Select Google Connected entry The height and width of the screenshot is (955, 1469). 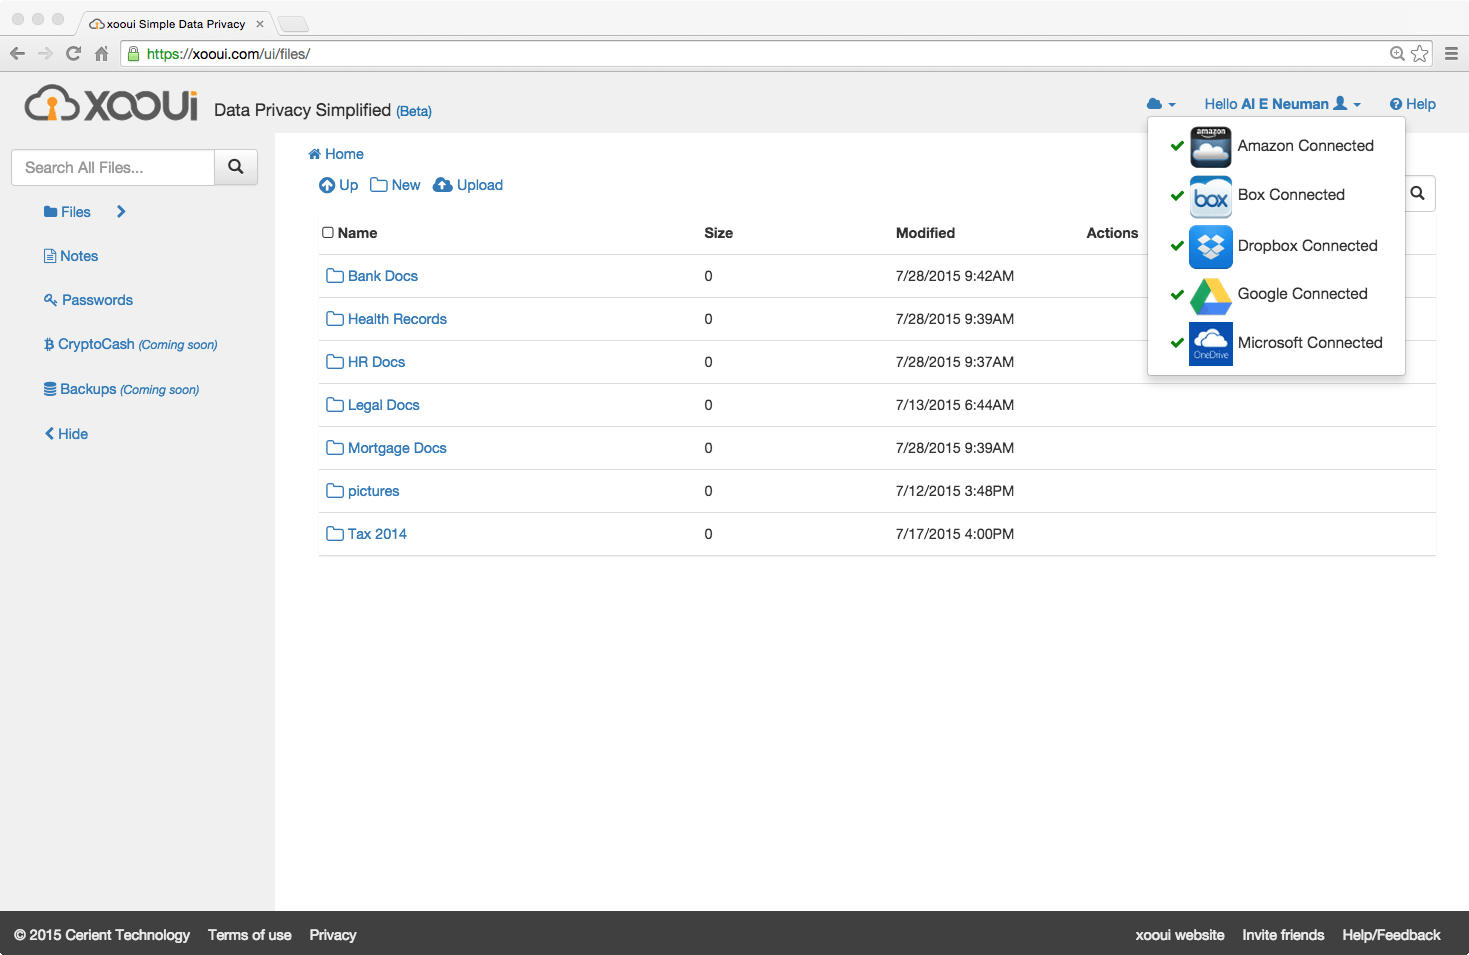(x=1276, y=294)
